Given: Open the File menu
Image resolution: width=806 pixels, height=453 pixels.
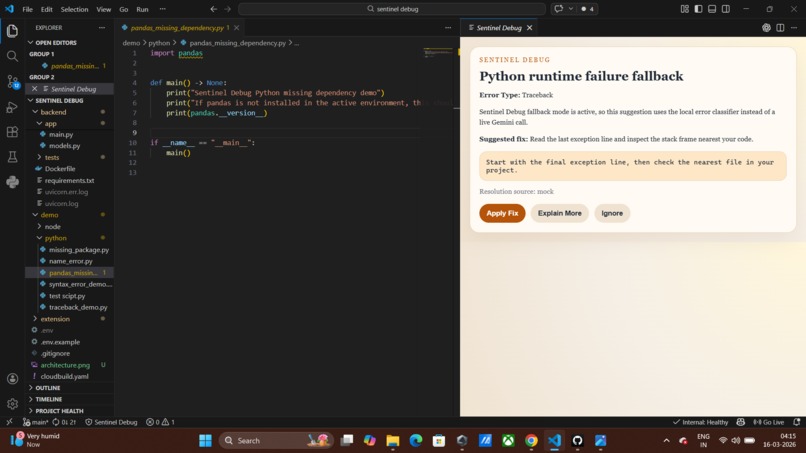Looking at the screenshot, I should pyautogui.click(x=28, y=9).
